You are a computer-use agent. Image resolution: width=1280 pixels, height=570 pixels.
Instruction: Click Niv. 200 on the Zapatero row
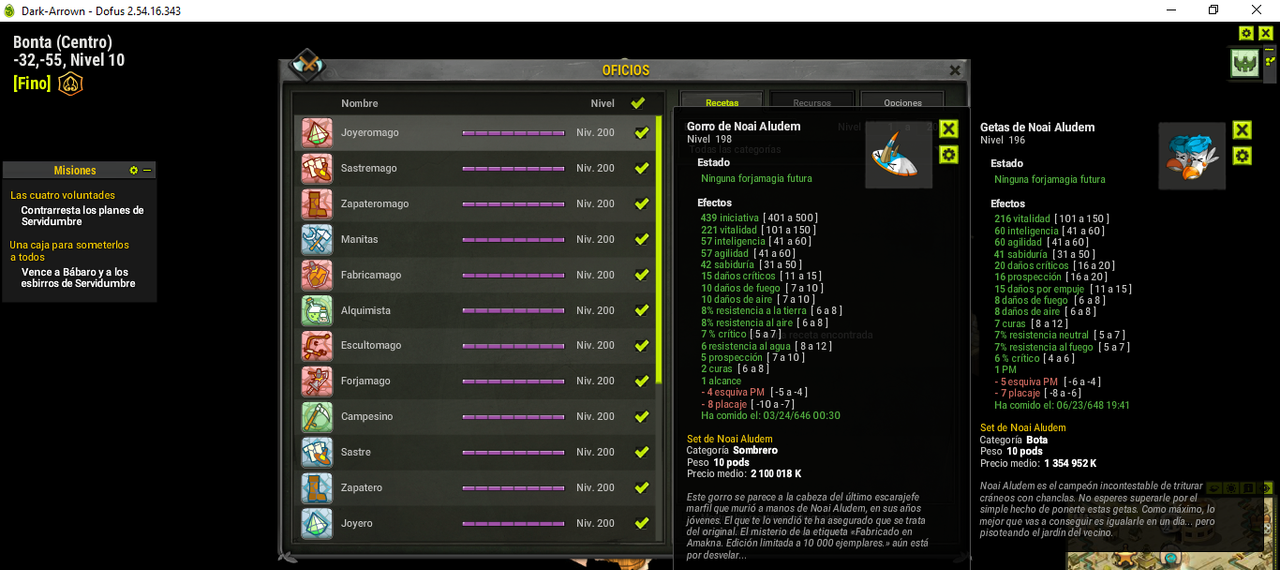[x=595, y=488]
